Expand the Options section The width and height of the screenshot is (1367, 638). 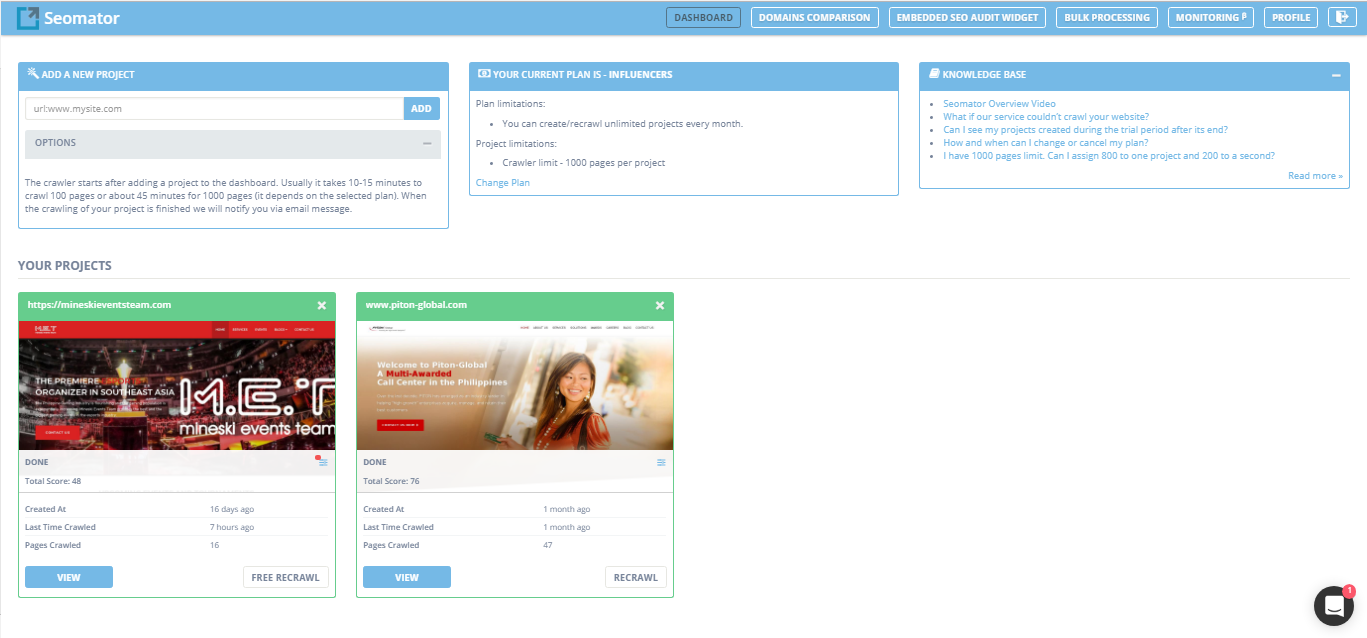[427, 144]
